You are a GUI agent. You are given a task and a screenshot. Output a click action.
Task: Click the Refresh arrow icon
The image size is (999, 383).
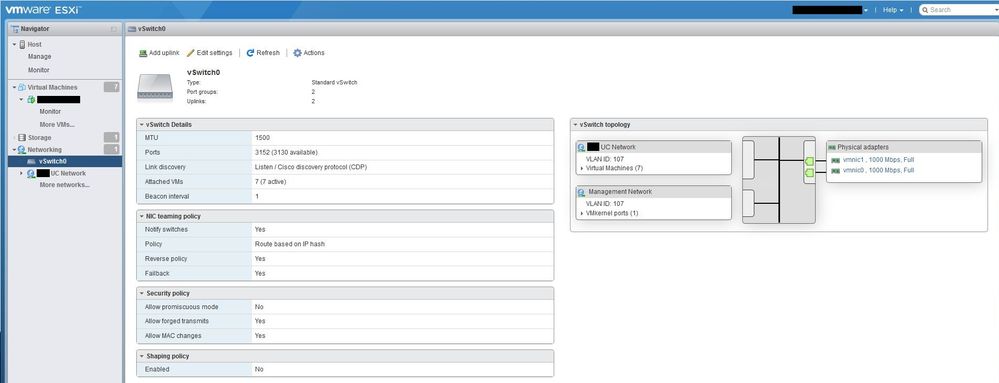point(250,53)
